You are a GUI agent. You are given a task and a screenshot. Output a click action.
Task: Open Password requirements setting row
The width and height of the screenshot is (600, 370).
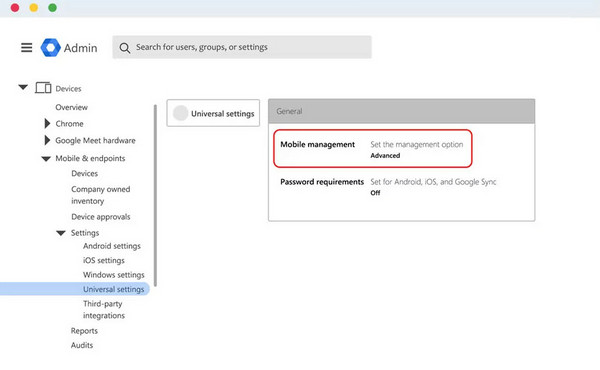click(x=388, y=187)
